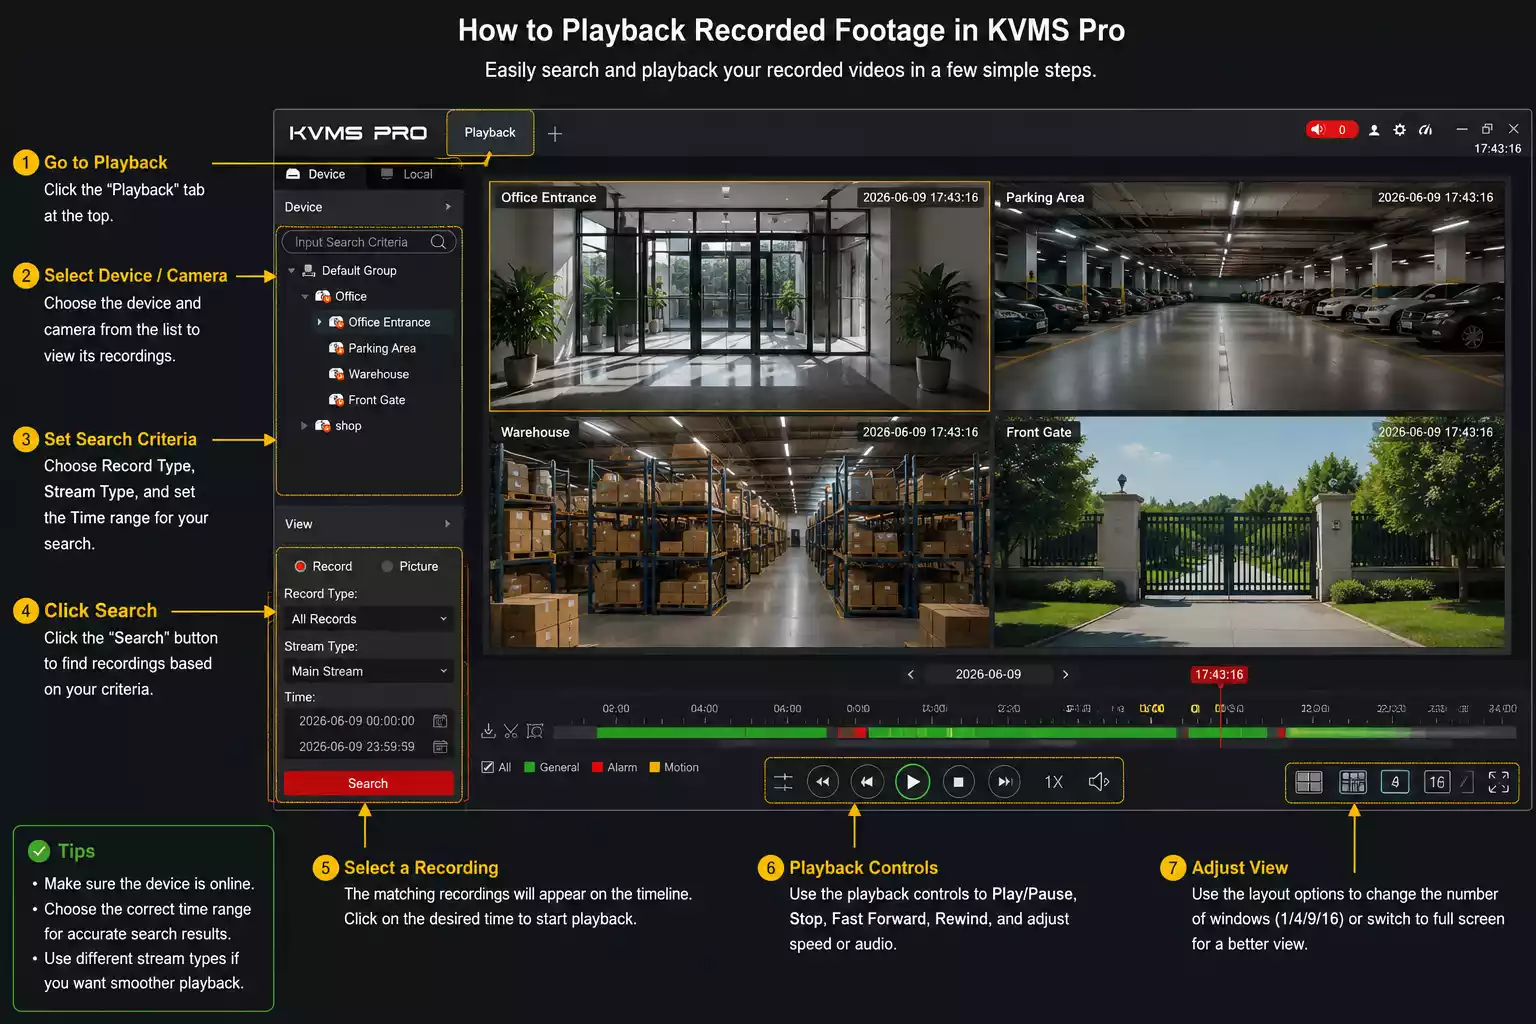Select the Warehouse video pane
1536x1024 pixels.
tap(739, 533)
